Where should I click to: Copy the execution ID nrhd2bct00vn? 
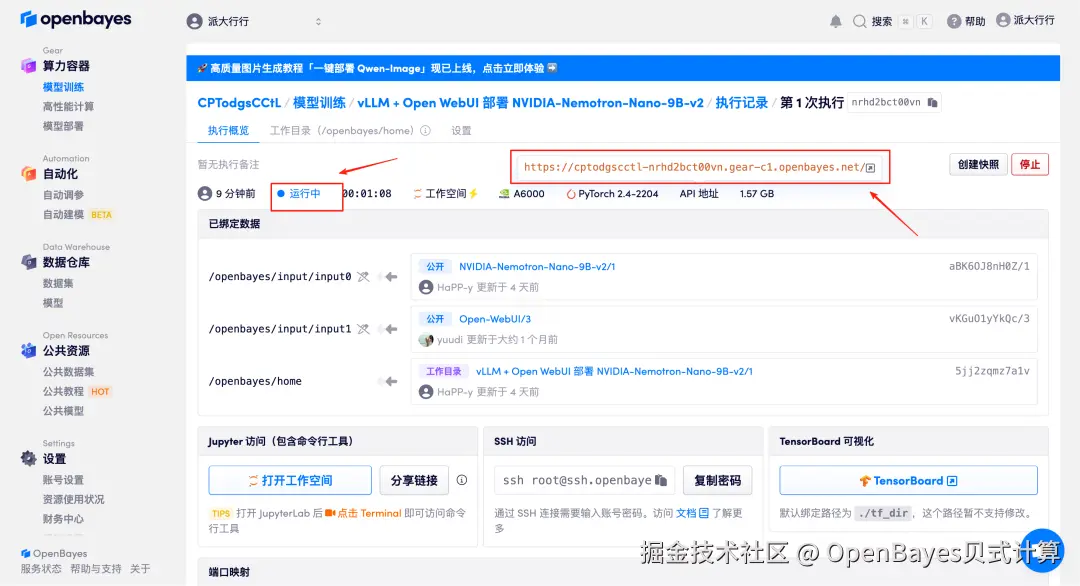[x=933, y=103]
